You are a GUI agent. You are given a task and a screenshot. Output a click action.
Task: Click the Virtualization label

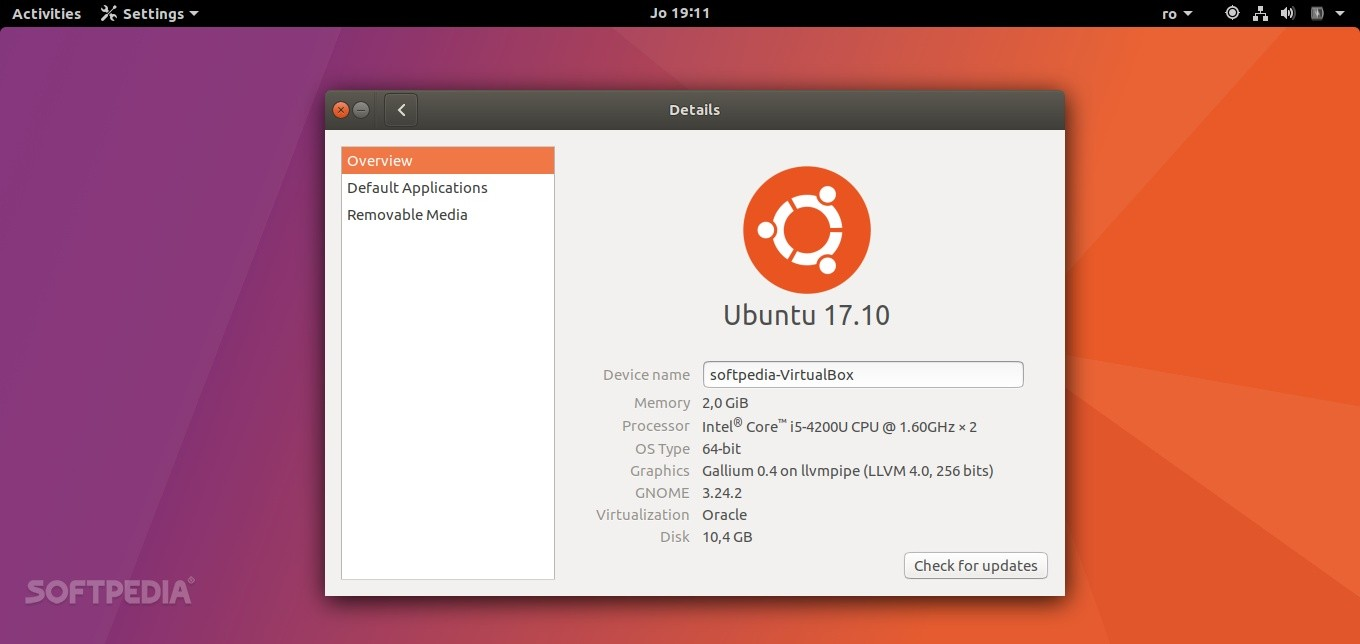(643, 515)
